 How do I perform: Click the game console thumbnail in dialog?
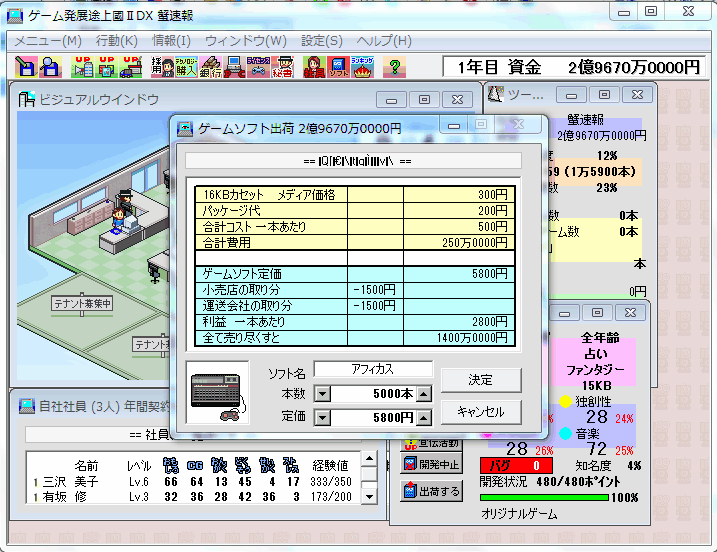(x=218, y=392)
